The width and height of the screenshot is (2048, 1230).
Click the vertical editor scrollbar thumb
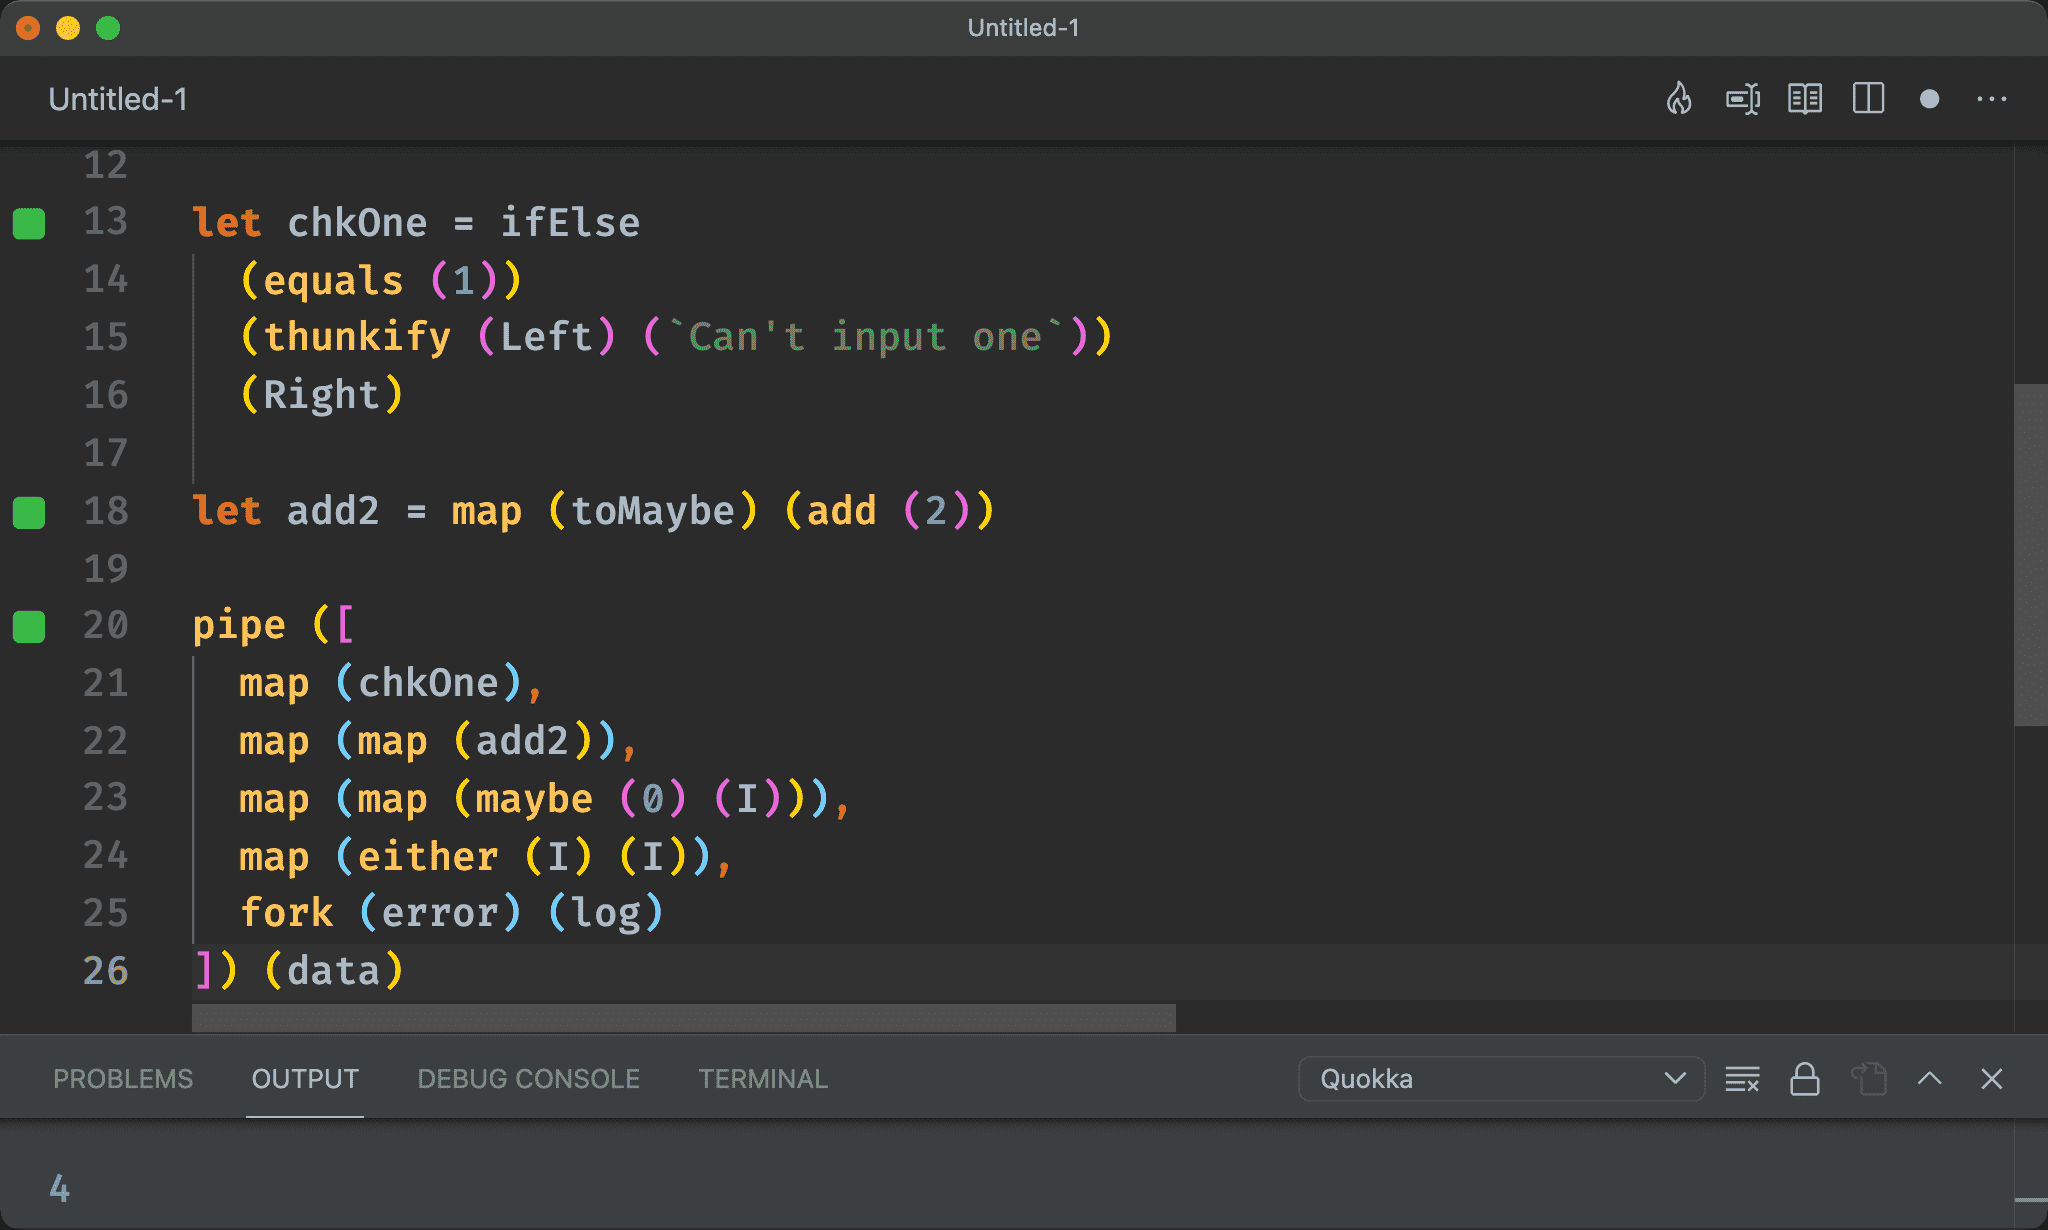(x=2030, y=555)
